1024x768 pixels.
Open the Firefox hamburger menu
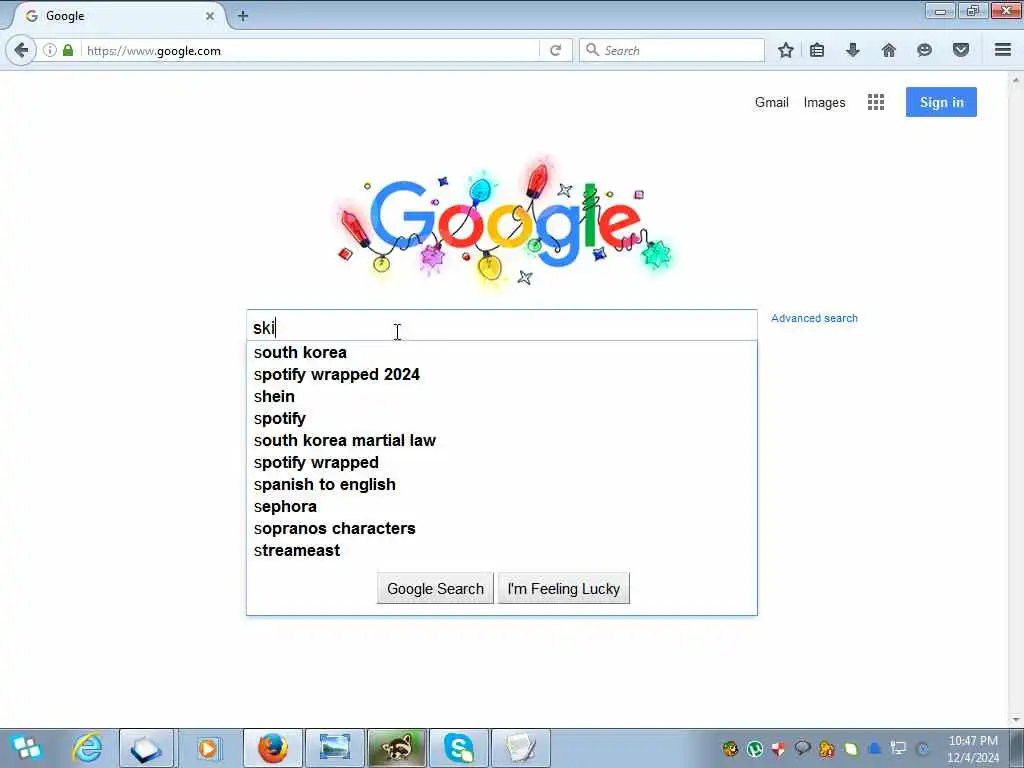[1003, 50]
